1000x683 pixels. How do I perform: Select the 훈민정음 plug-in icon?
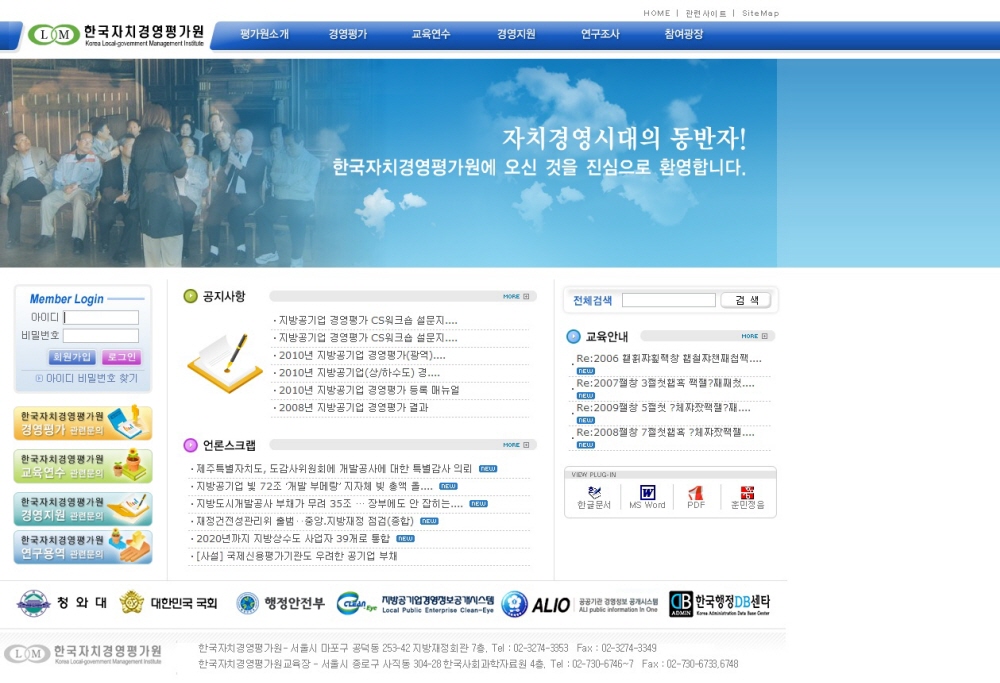click(747, 493)
